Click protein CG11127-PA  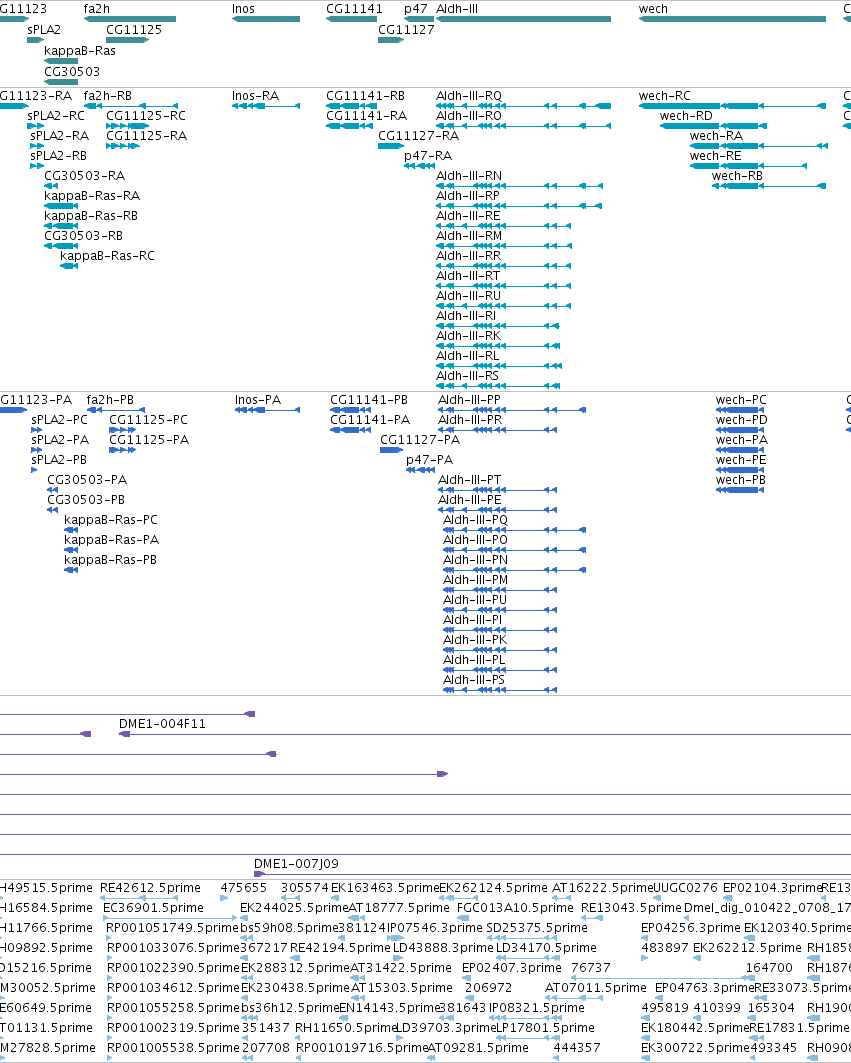point(420,440)
